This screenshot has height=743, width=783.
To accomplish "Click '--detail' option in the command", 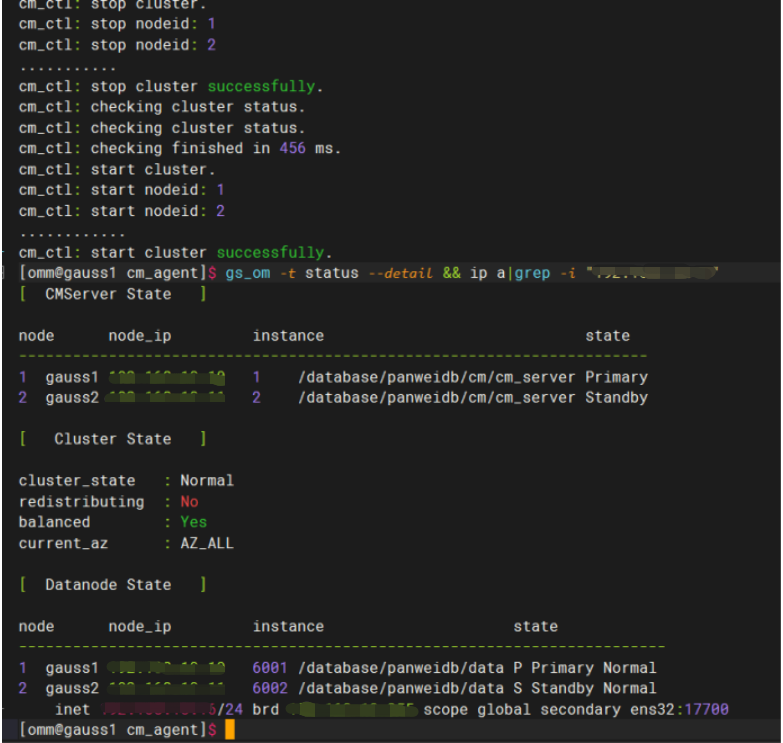I will tap(400, 273).
